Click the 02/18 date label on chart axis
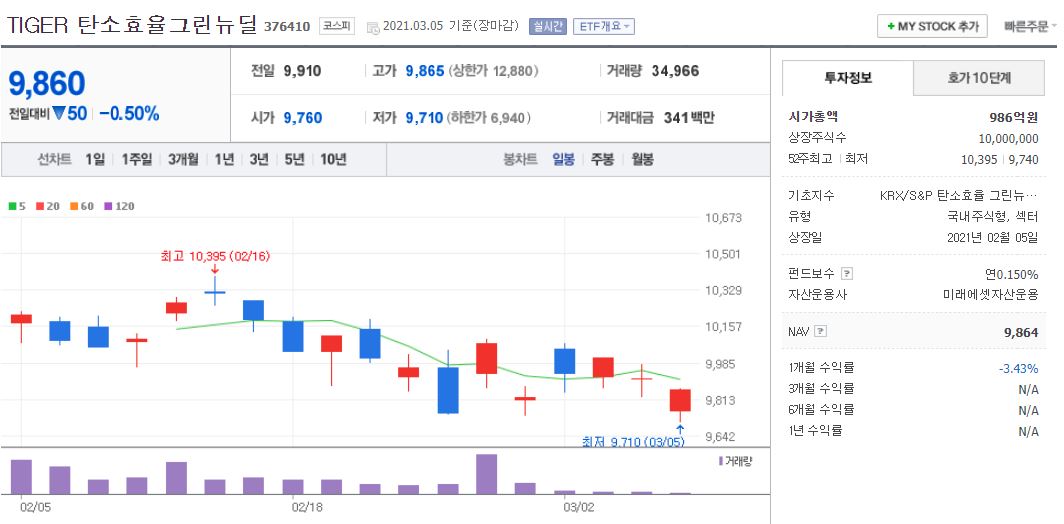 [307, 506]
